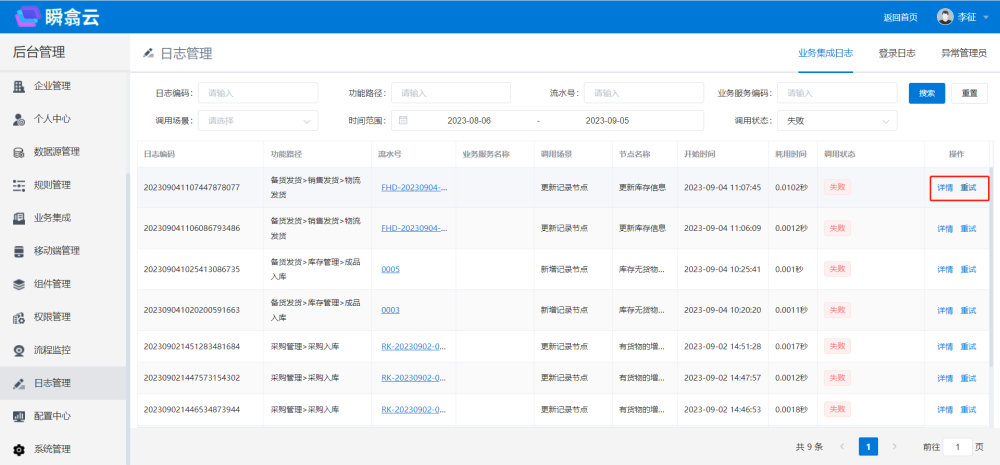Image resolution: width=1000 pixels, height=465 pixels.
Task: Click the 移动端管理 sidebar icon
Action: pyautogui.click(x=18, y=251)
